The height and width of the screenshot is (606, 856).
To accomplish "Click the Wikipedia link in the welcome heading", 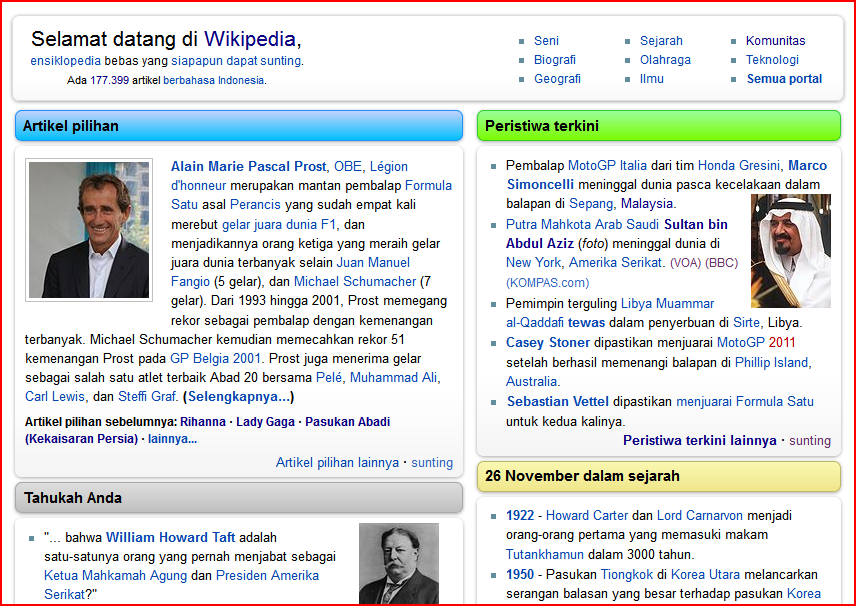I will 250,39.
